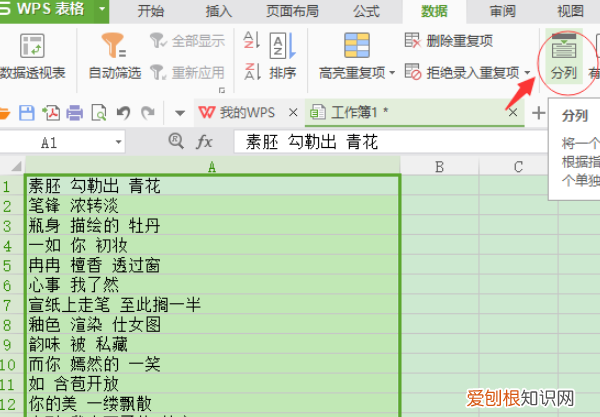Open the quick access toolbar dropdown arrow
600x417 pixels.
pyautogui.click(x=179, y=113)
